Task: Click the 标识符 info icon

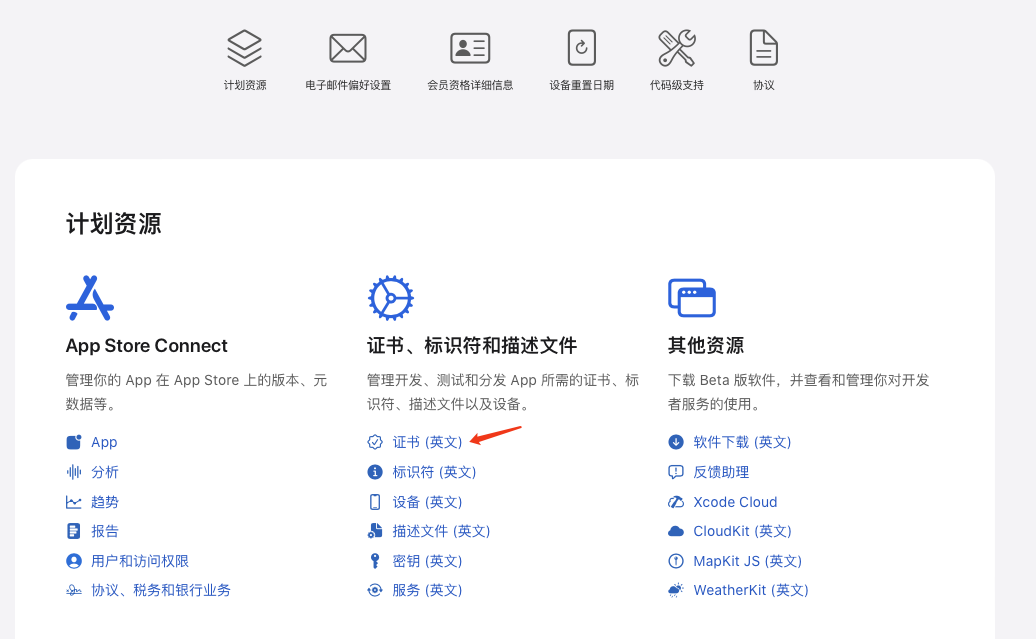Action: pos(375,472)
